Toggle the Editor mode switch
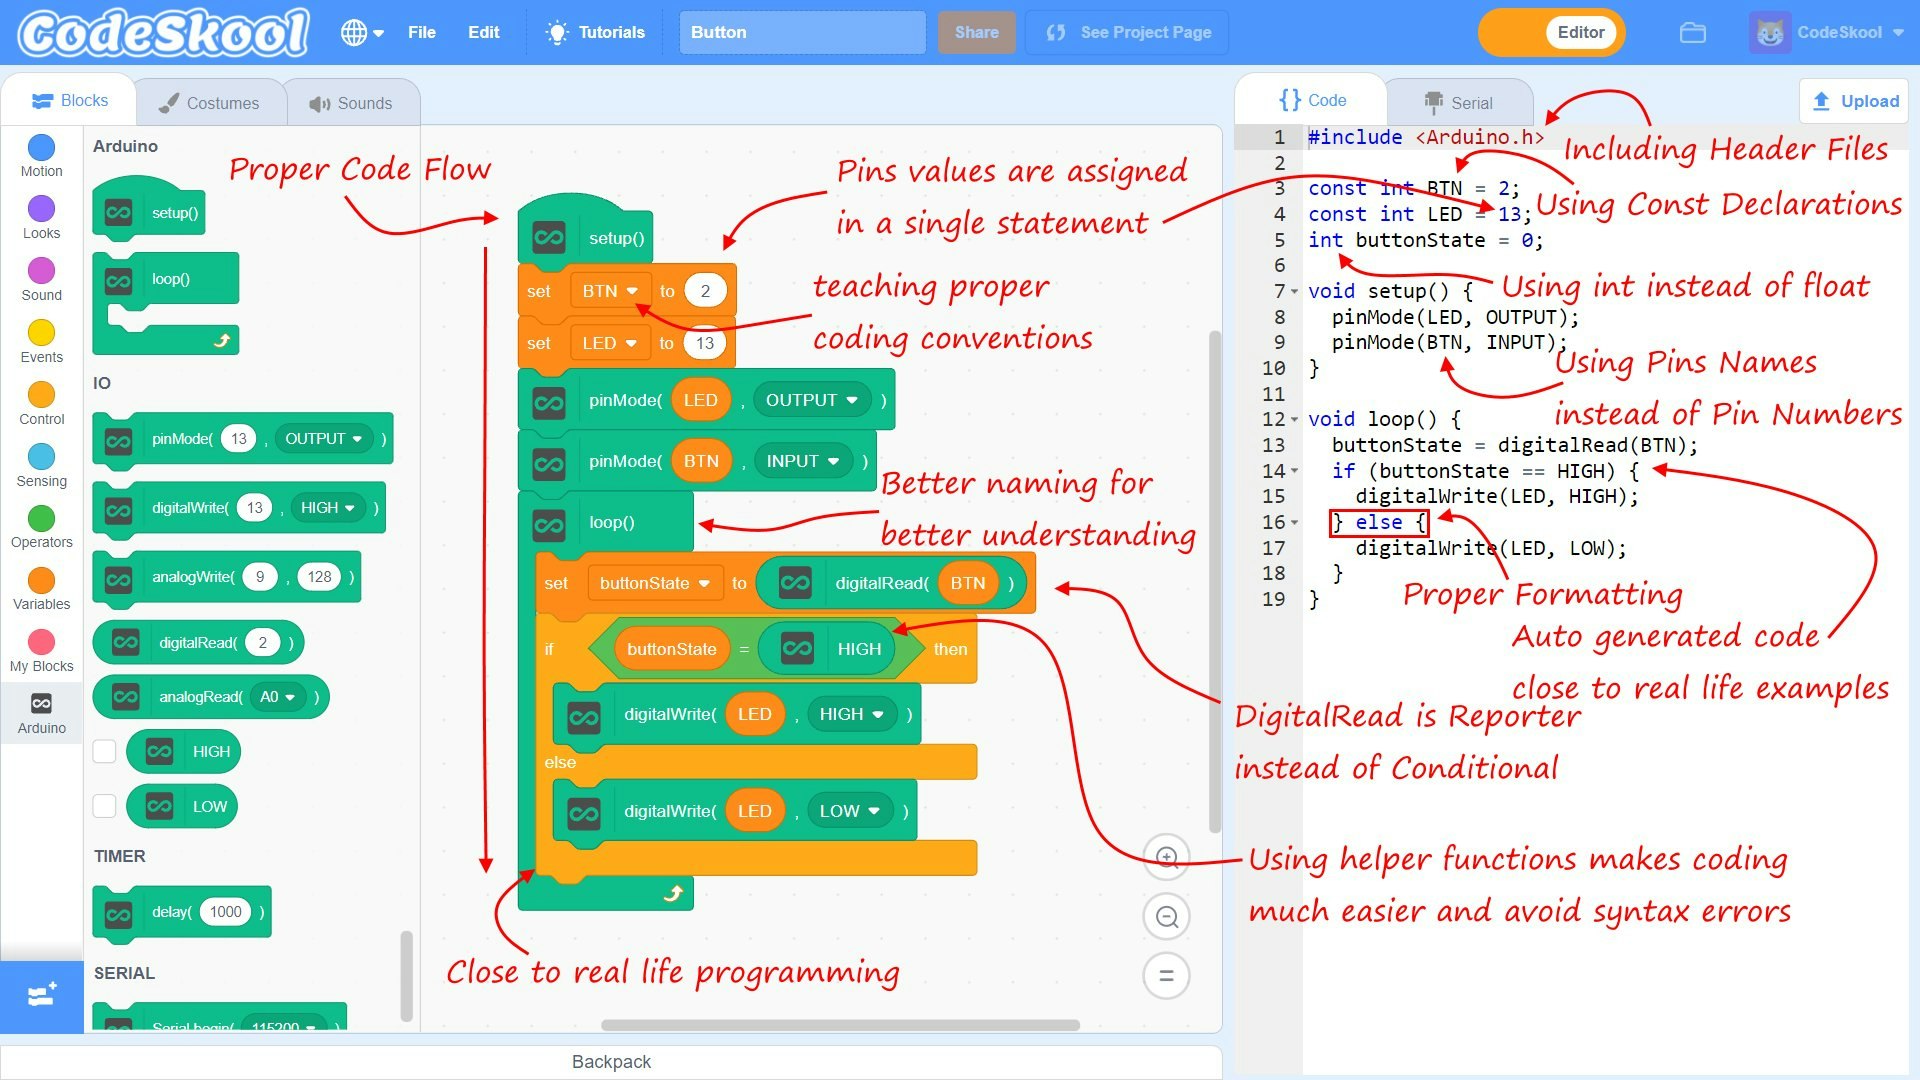 (1551, 33)
